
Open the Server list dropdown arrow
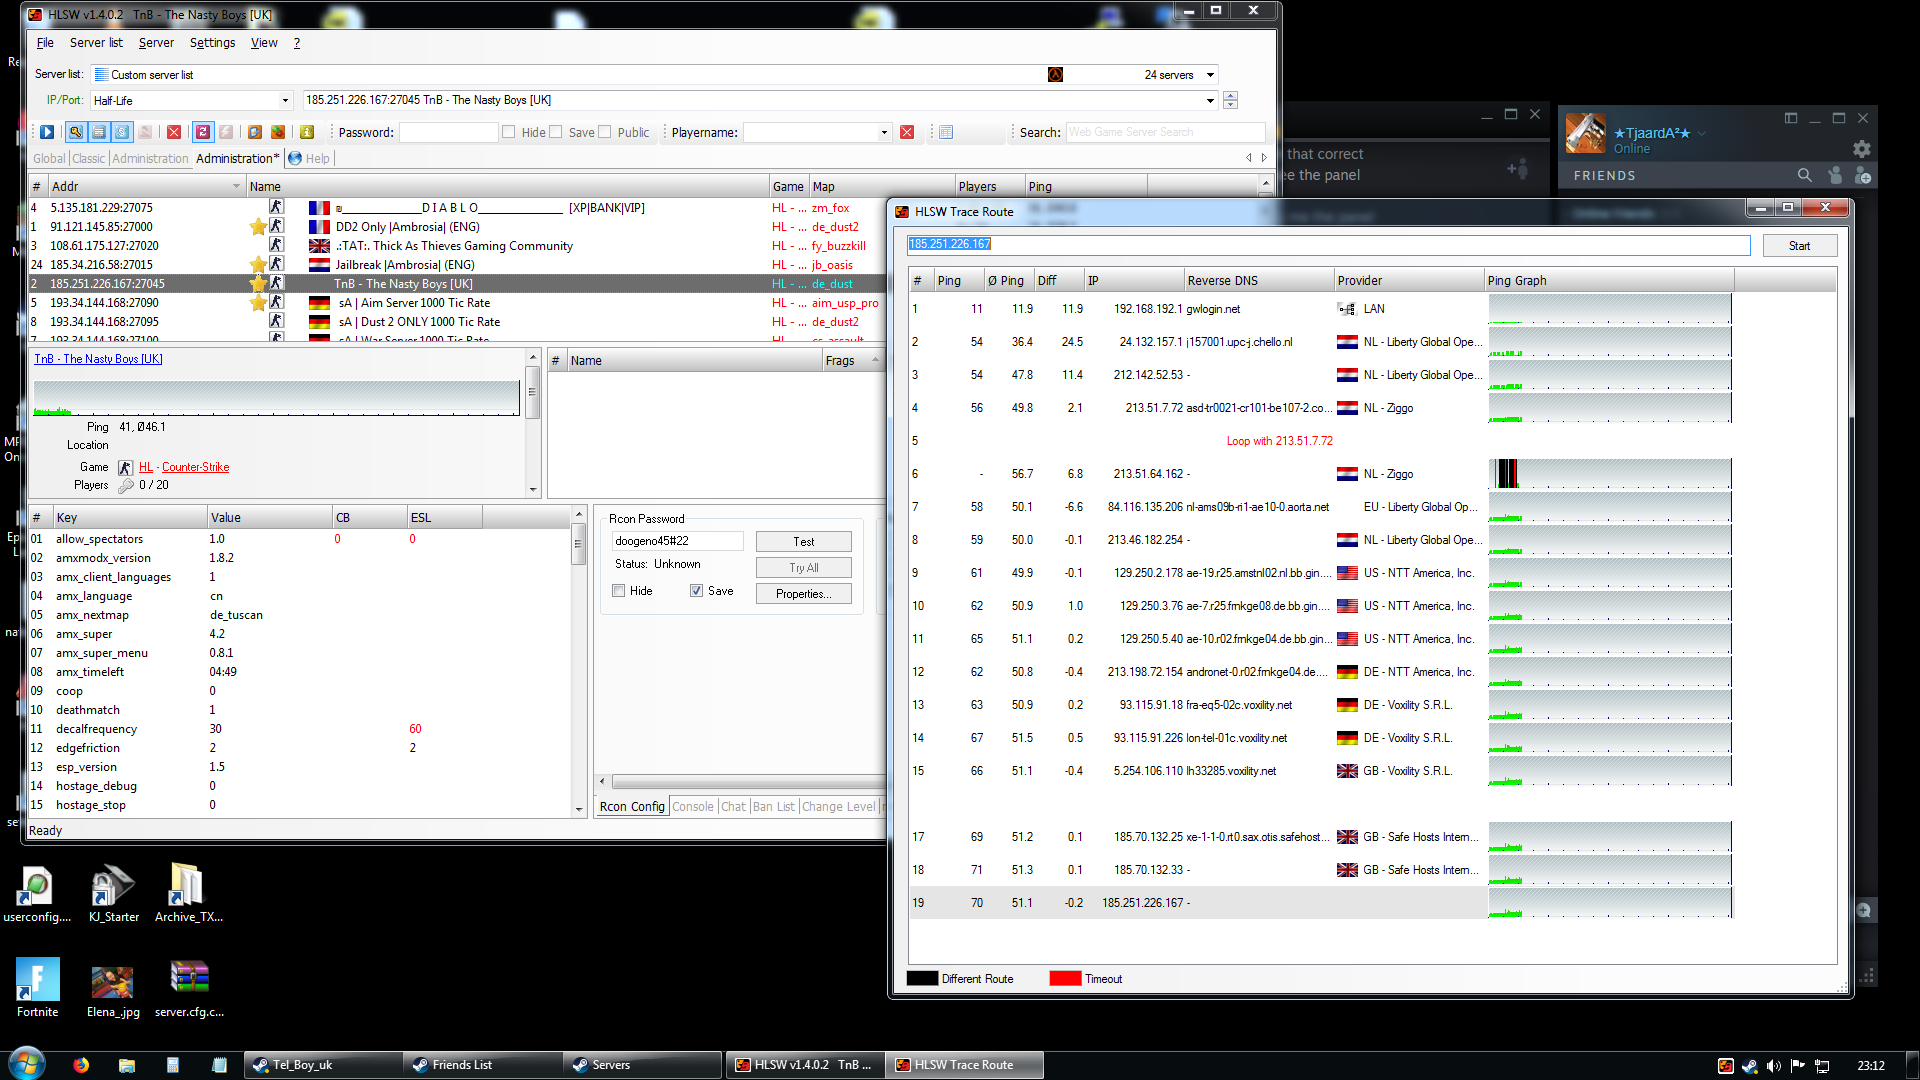click(x=1210, y=75)
